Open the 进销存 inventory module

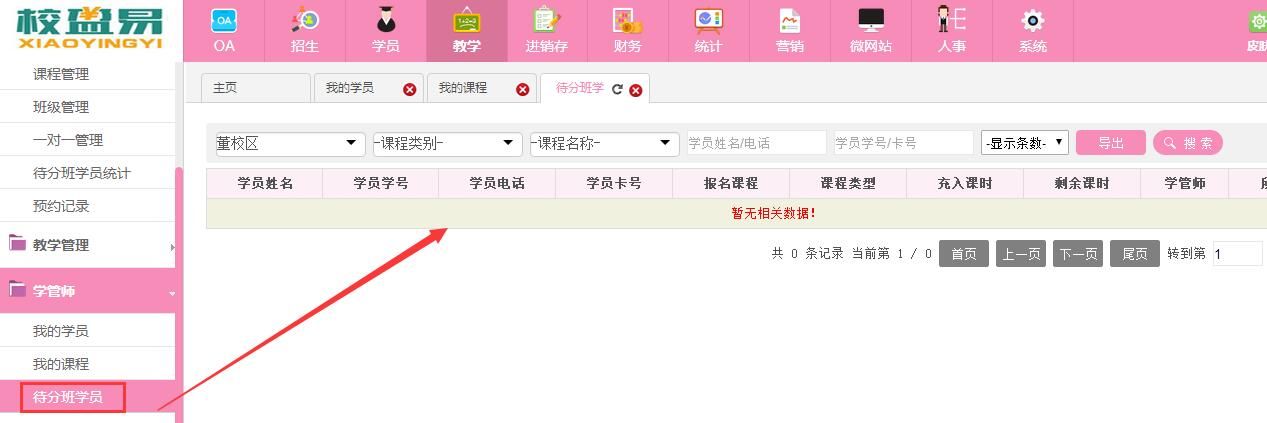546,30
